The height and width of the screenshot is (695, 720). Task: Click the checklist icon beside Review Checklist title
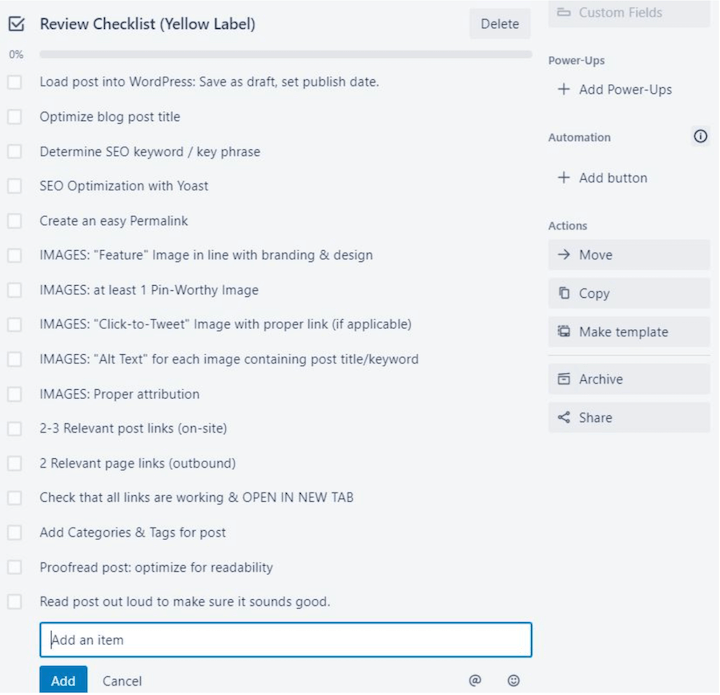point(17,24)
